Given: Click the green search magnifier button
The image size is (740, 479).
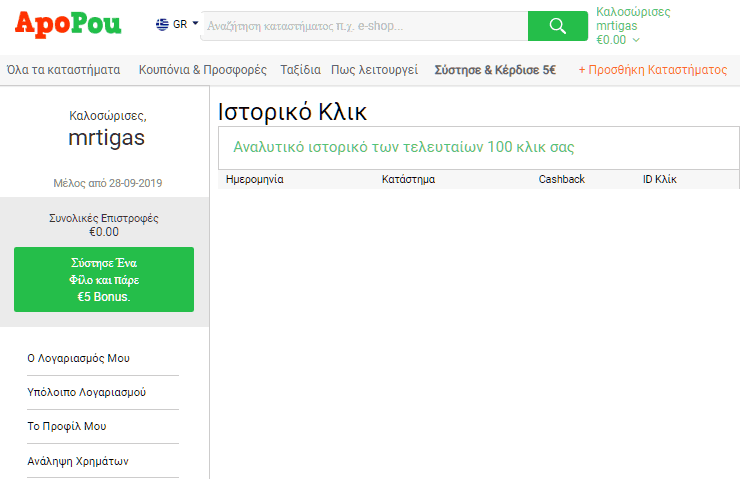Looking at the screenshot, I should coord(558,26).
